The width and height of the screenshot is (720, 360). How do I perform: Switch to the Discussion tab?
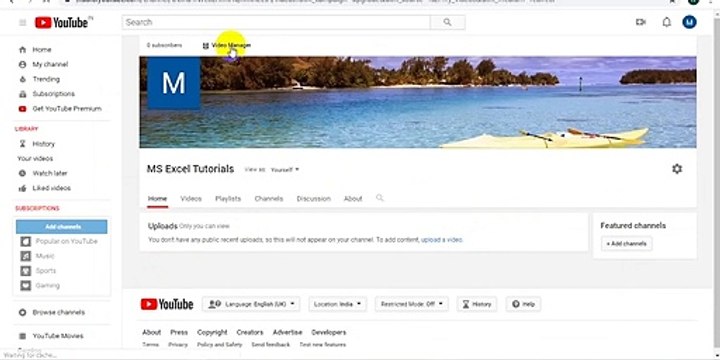(314, 199)
